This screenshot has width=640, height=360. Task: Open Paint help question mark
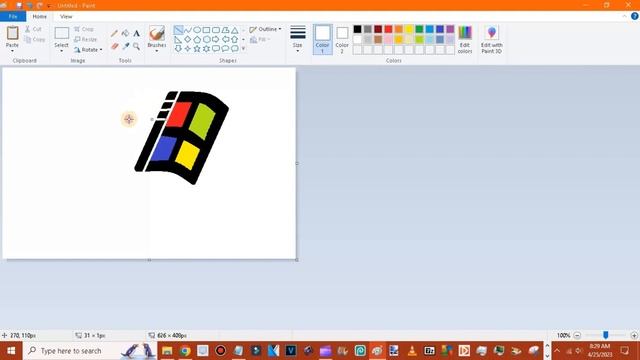635,16
